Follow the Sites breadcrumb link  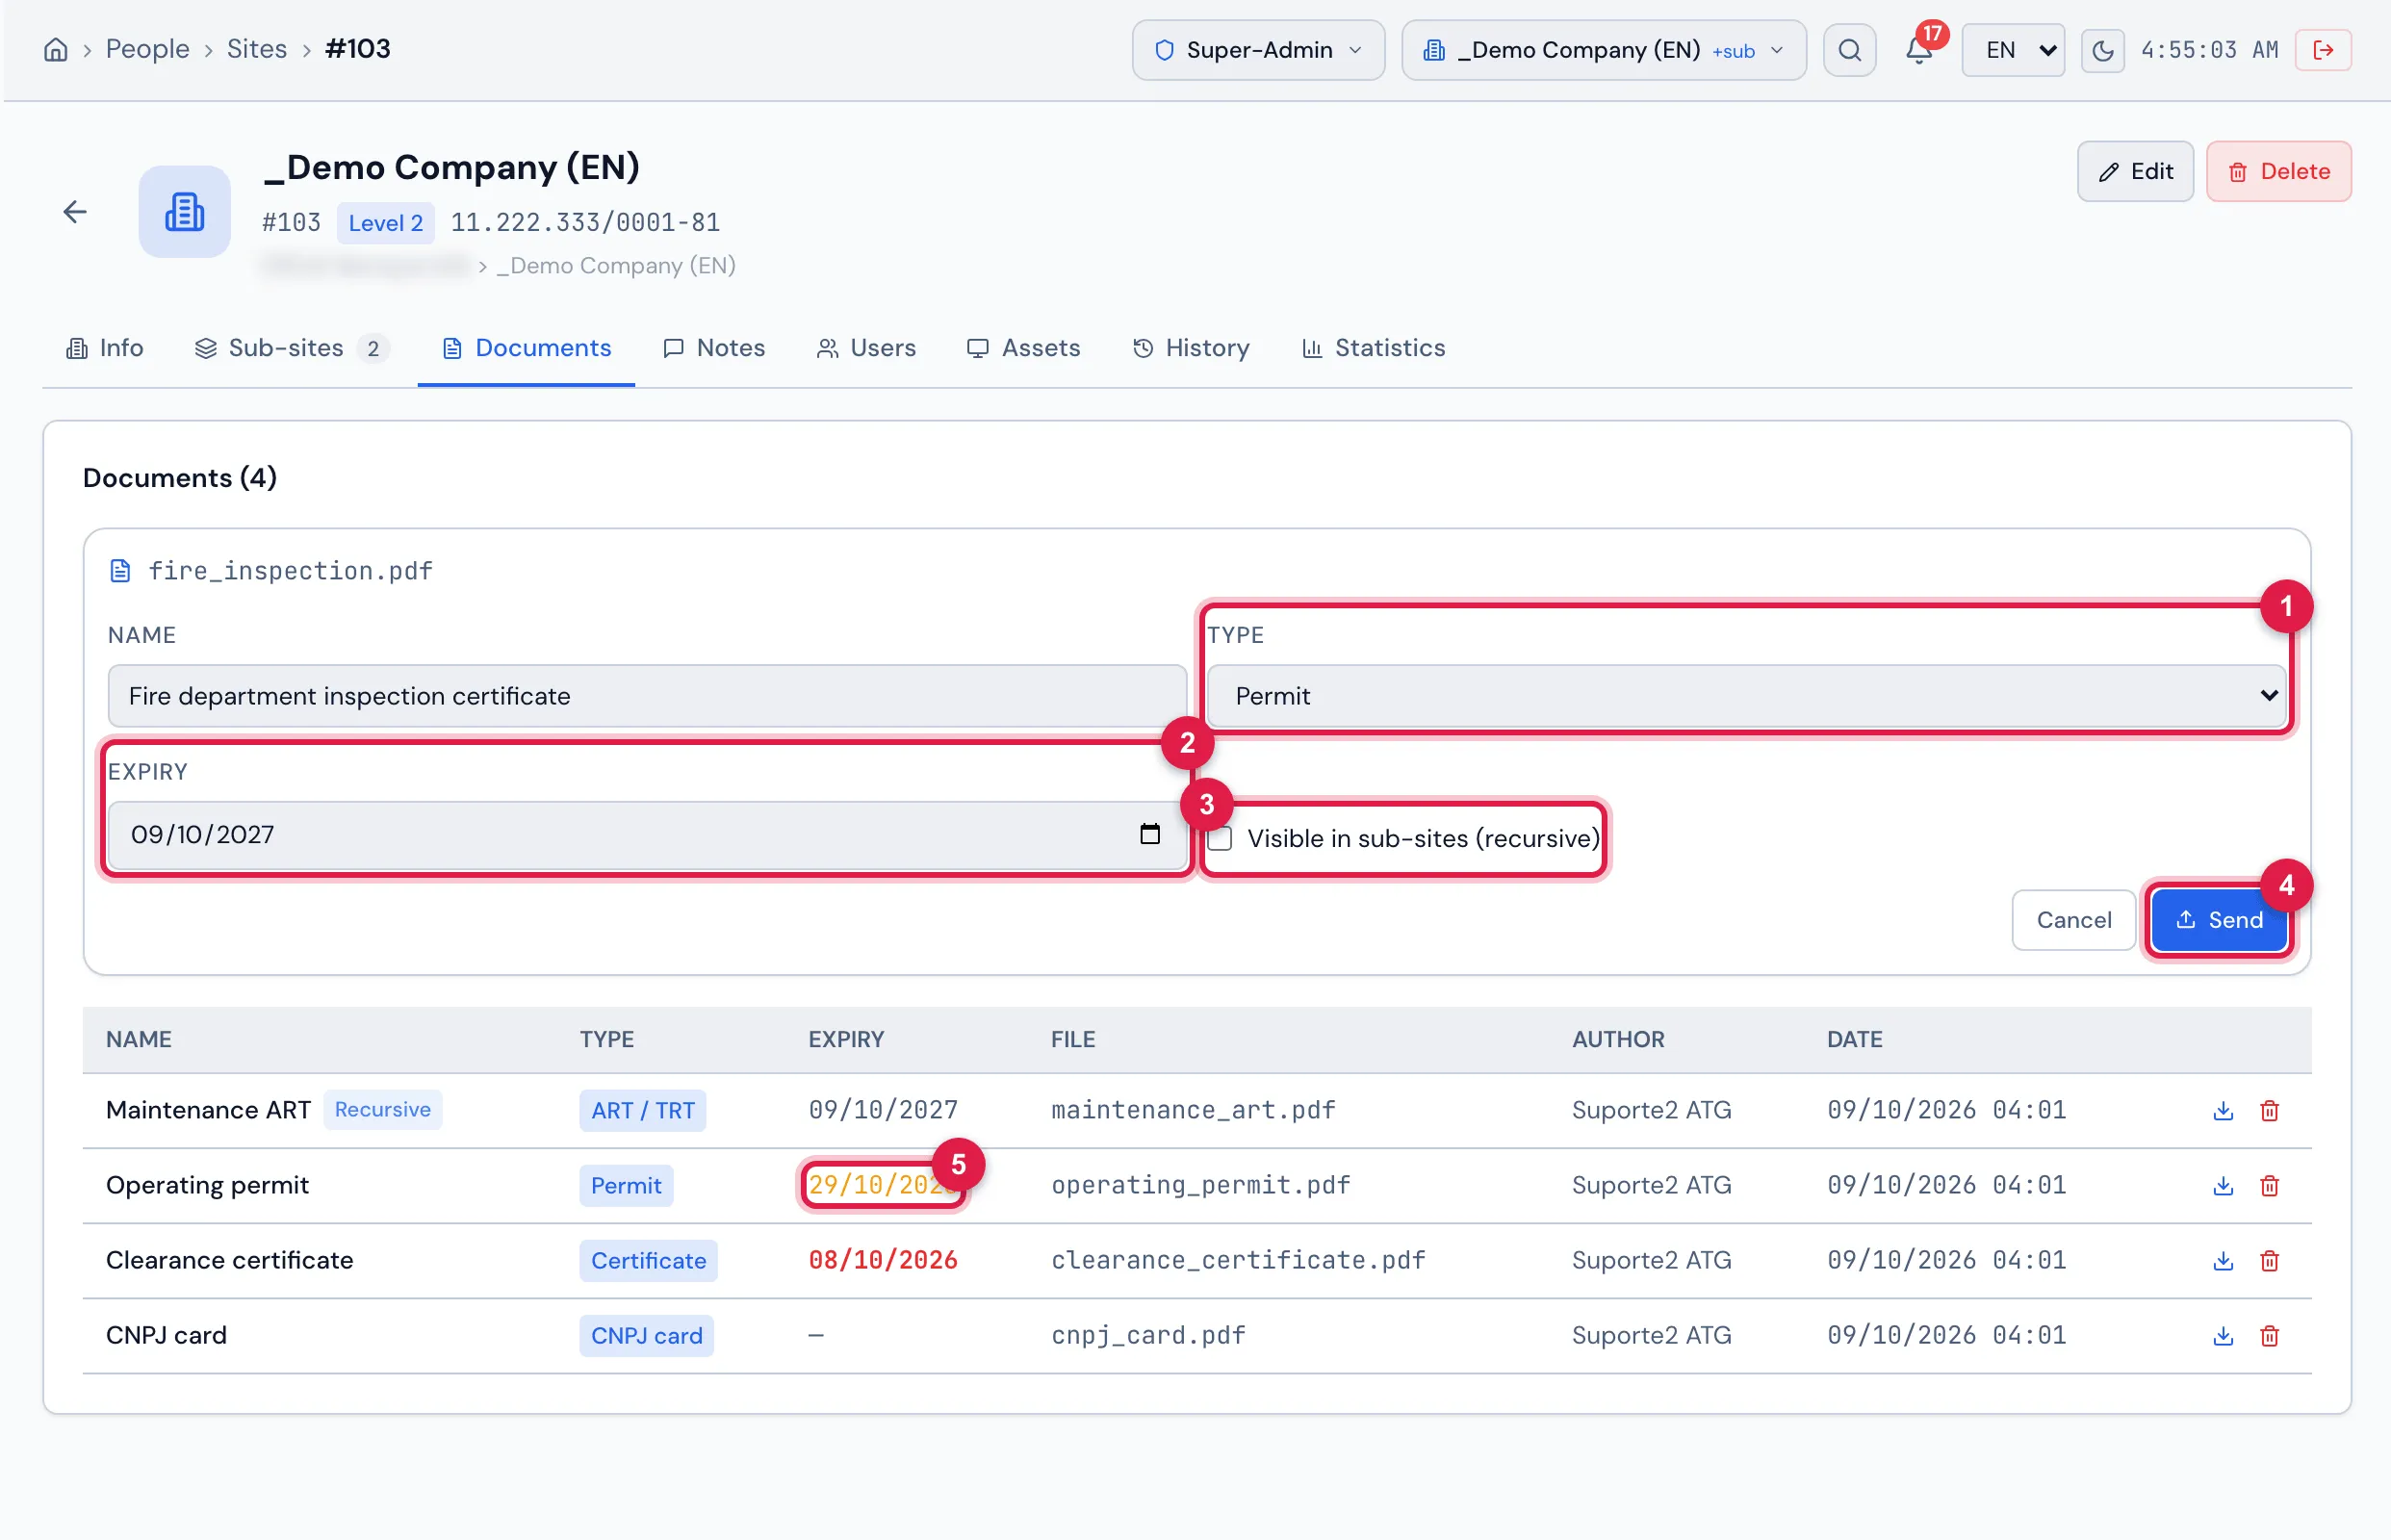[256, 49]
